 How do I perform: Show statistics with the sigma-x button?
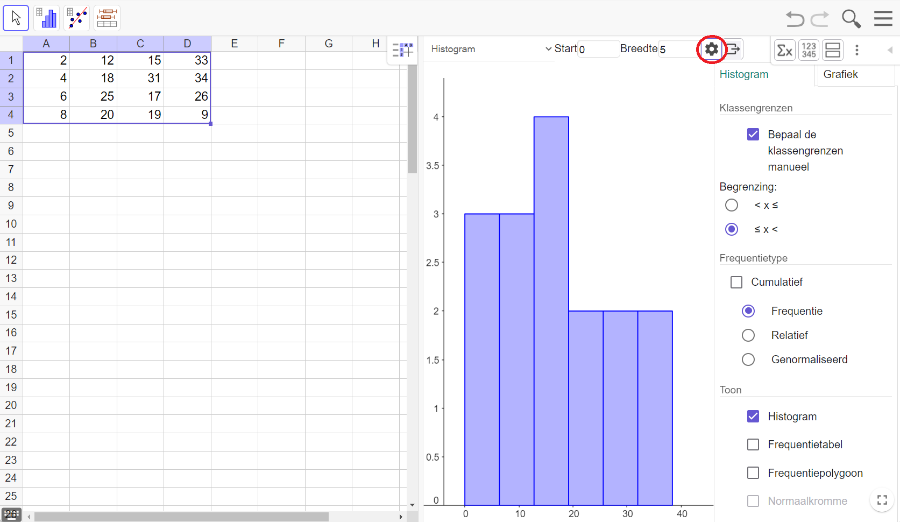pos(785,49)
